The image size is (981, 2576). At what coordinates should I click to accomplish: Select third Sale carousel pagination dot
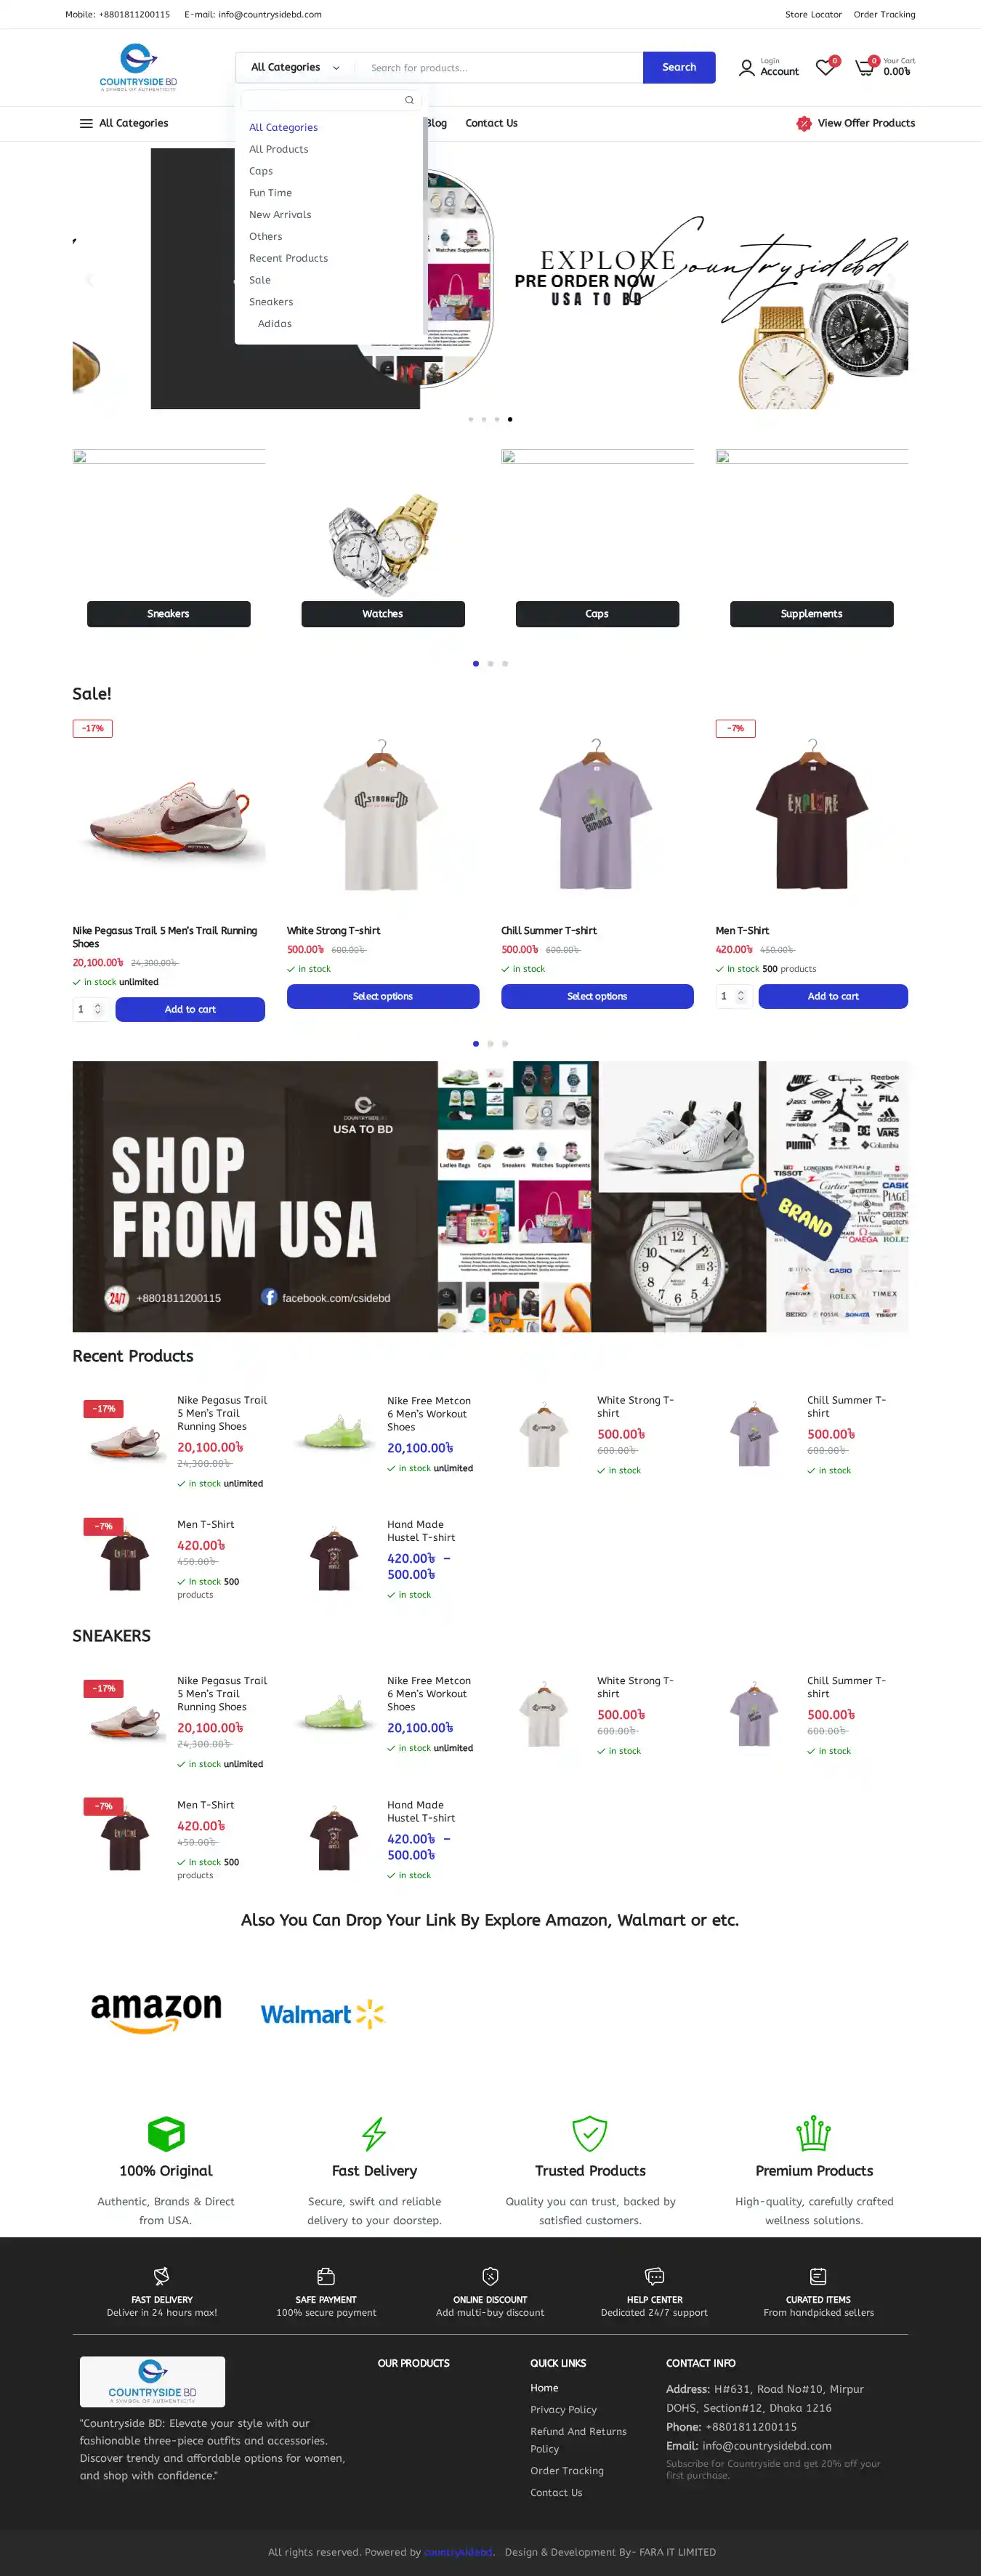(x=505, y=1043)
